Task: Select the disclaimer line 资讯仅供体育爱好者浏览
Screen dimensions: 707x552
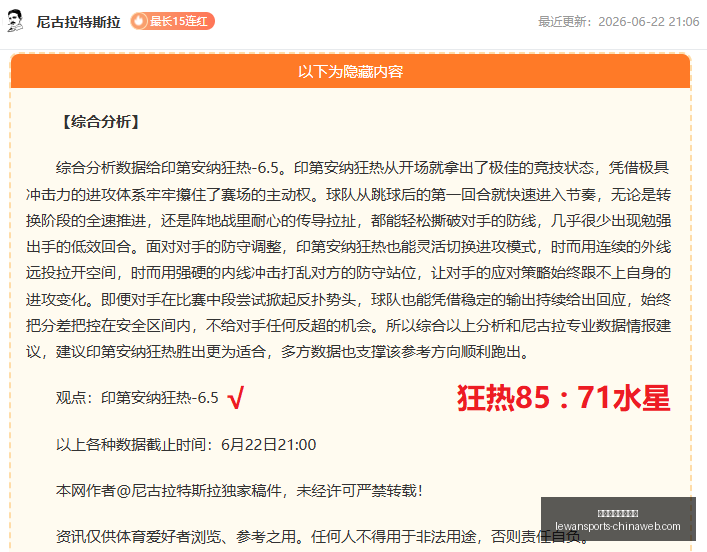Action: tap(323, 537)
